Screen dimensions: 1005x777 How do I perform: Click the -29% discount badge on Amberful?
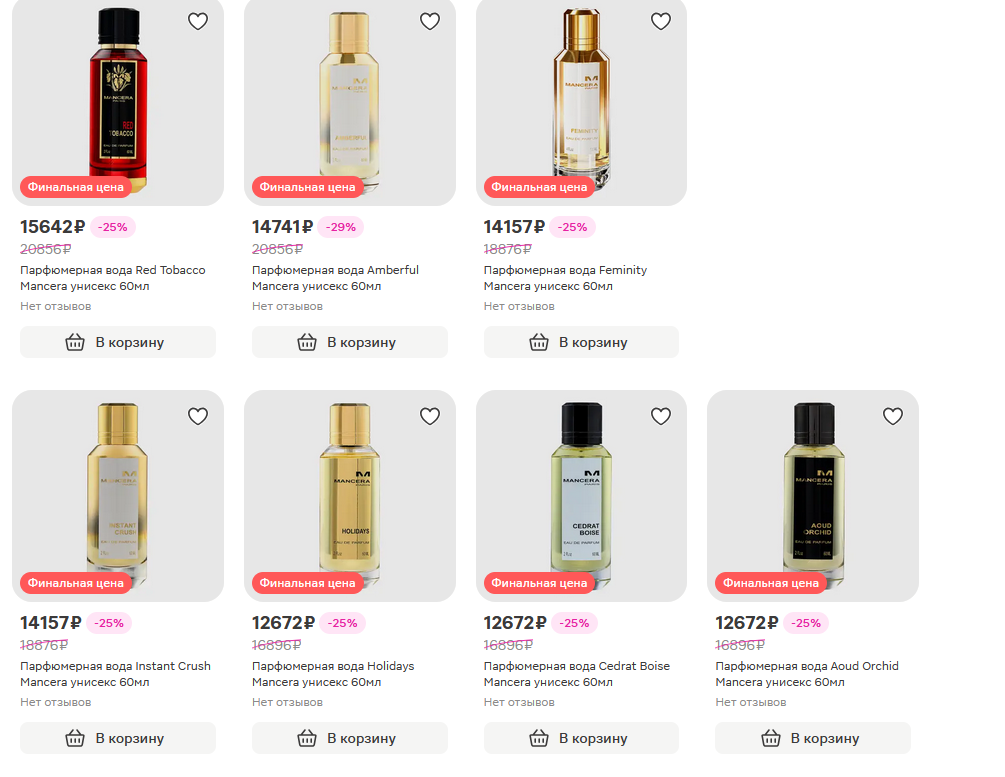340,227
